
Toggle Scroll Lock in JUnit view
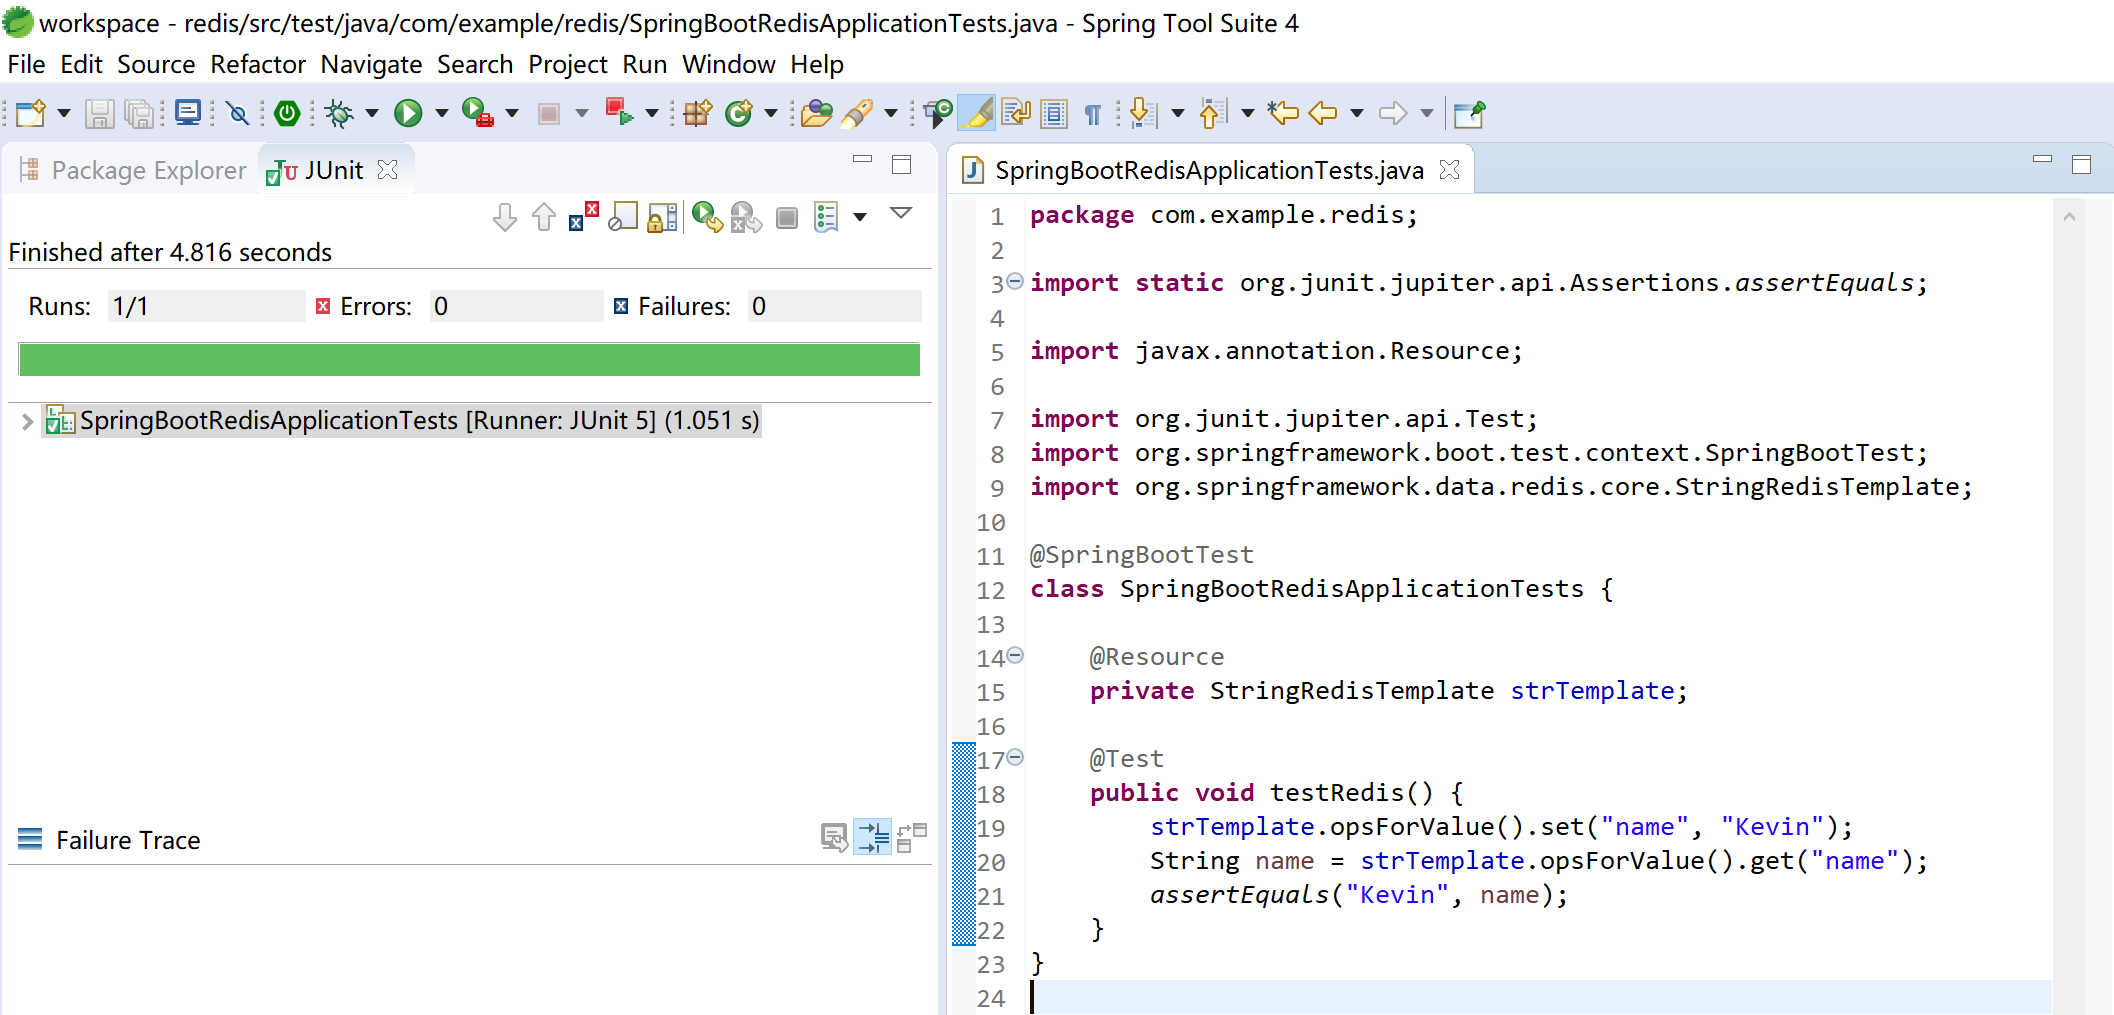[662, 217]
